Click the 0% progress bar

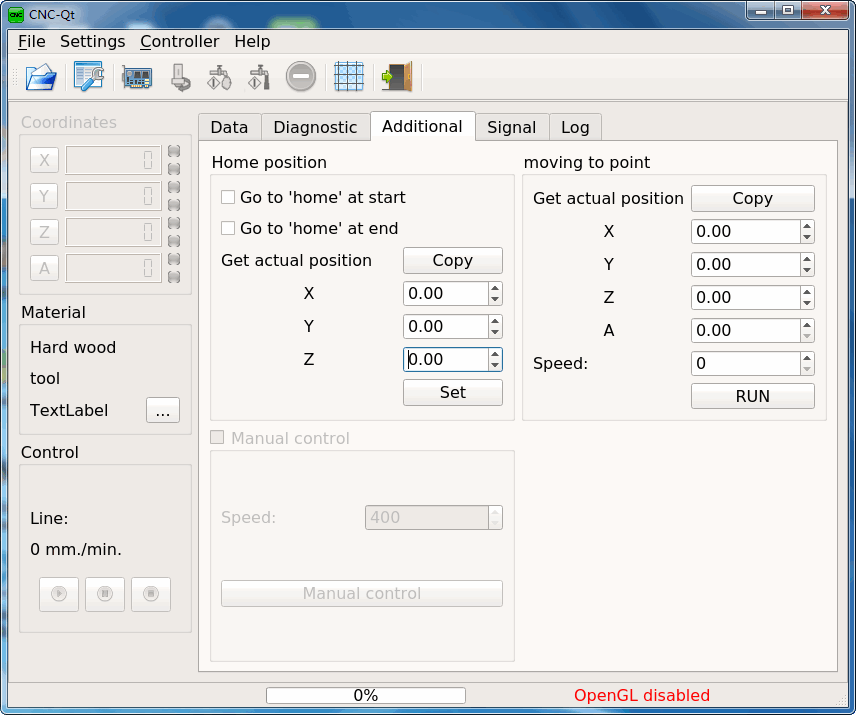[366, 695]
